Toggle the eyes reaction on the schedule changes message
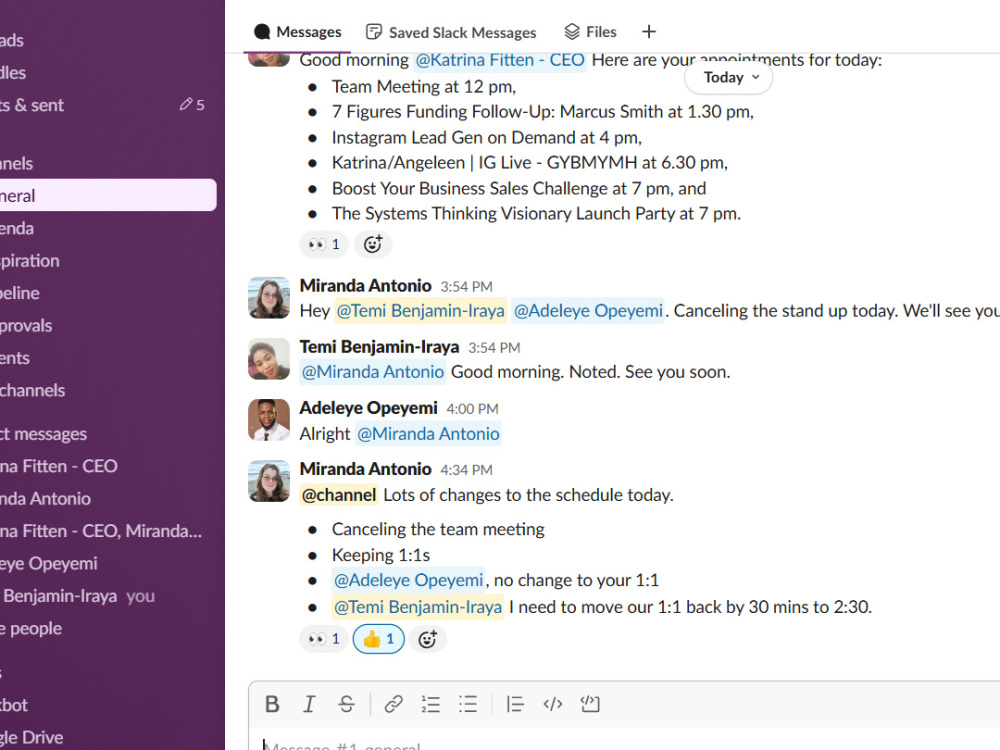The height and width of the screenshot is (750, 1000). (x=324, y=639)
